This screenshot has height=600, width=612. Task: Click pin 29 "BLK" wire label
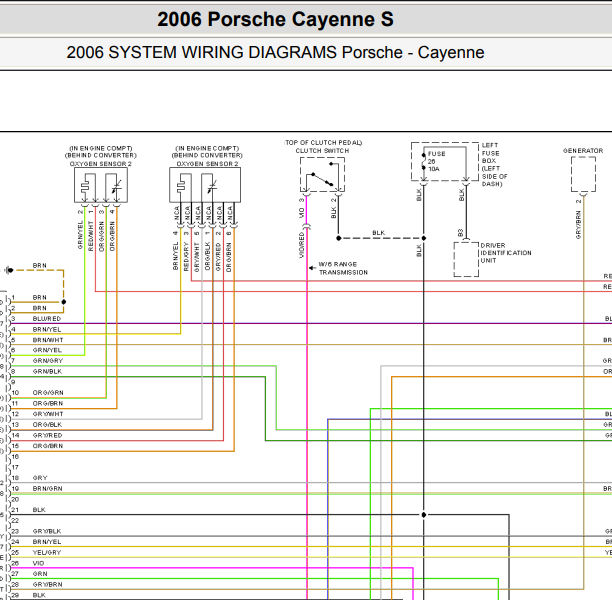pos(39,595)
